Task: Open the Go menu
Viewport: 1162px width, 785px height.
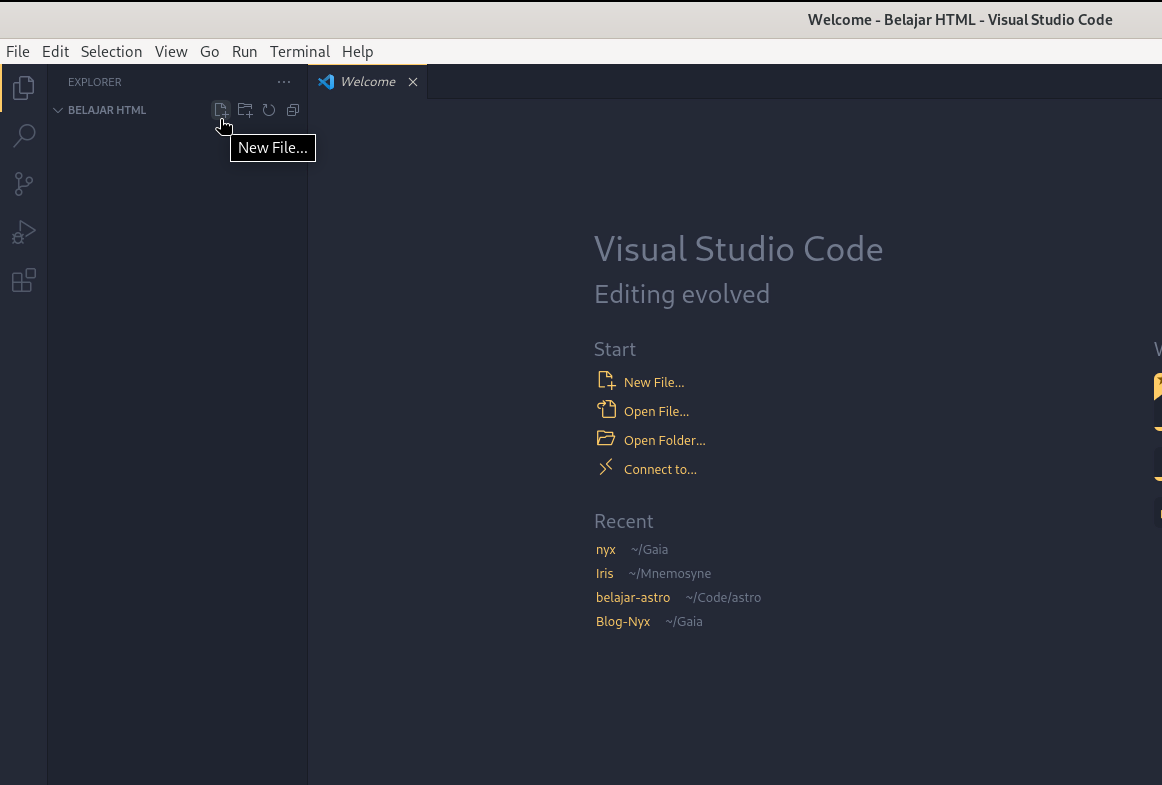Action: pyautogui.click(x=210, y=52)
